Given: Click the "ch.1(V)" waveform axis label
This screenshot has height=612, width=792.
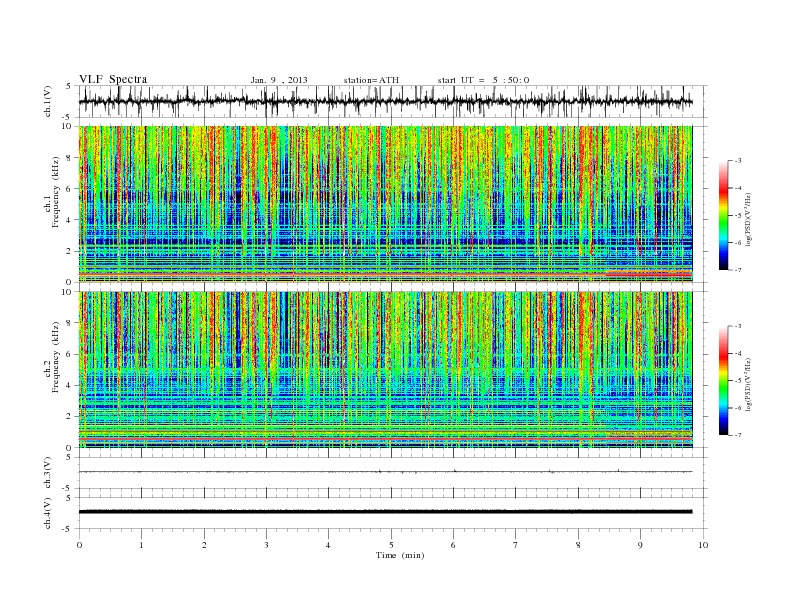Looking at the screenshot, I should (48, 101).
